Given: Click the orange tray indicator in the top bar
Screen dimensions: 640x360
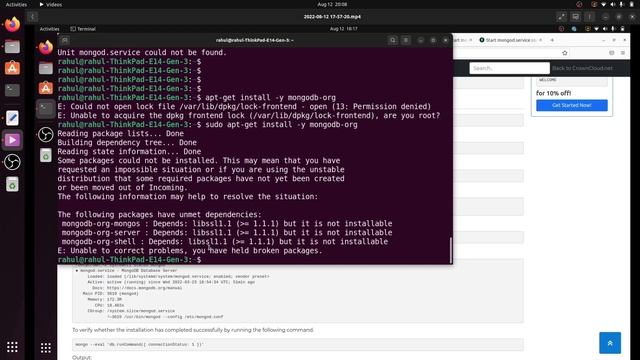Looking at the screenshot, I should tap(594, 4).
